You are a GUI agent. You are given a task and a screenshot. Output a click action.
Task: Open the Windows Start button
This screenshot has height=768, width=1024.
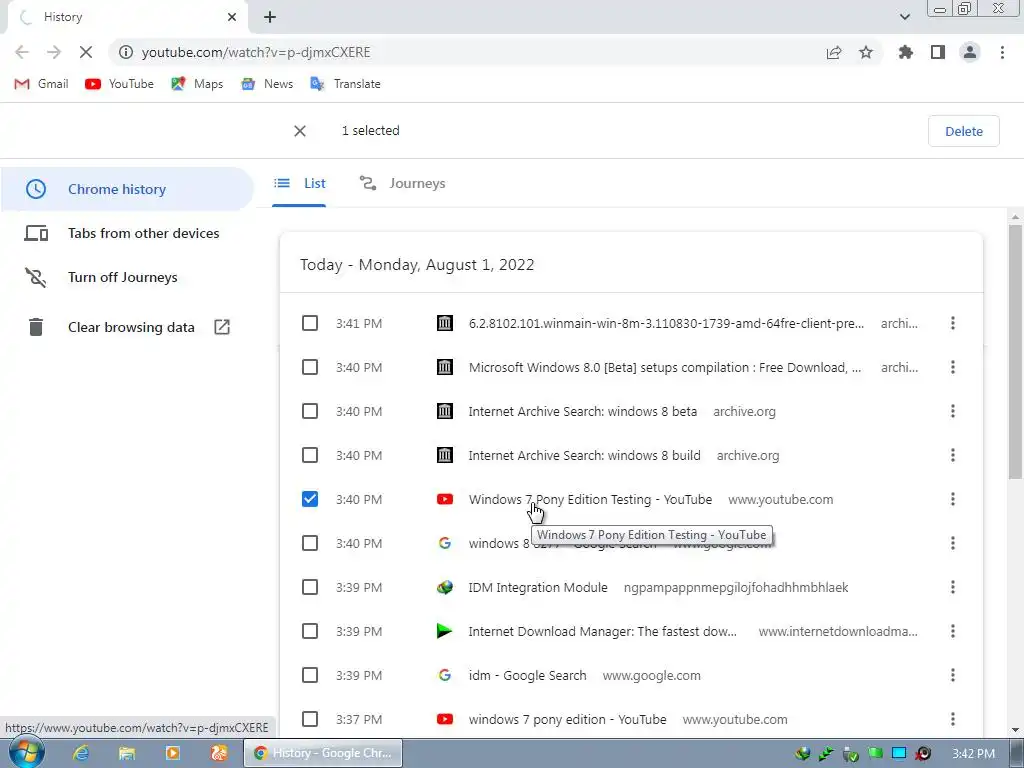[x=26, y=753]
